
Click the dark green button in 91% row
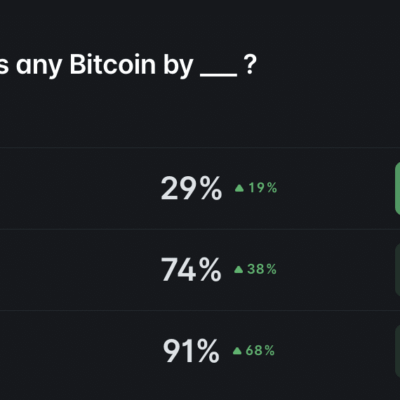coord(397,351)
